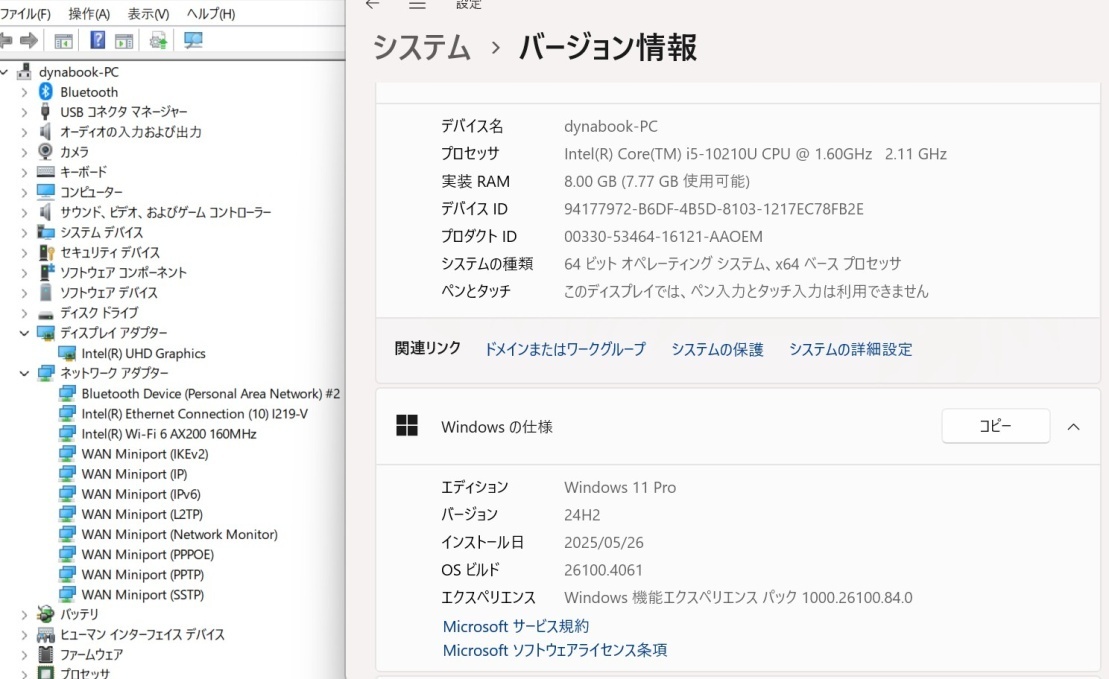Select the Intel(R) UHD Graphics device
The height and width of the screenshot is (679, 1109).
click(x=143, y=353)
